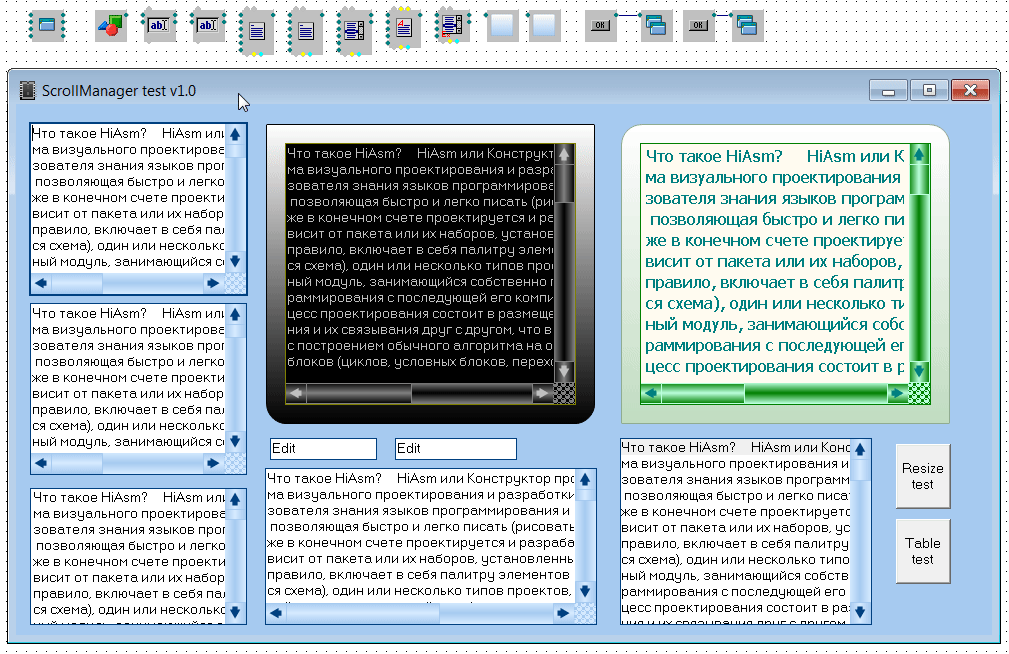Click the down arrow of the bottom-left text panel
The height and width of the screenshot is (654, 1009).
tap(236, 612)
